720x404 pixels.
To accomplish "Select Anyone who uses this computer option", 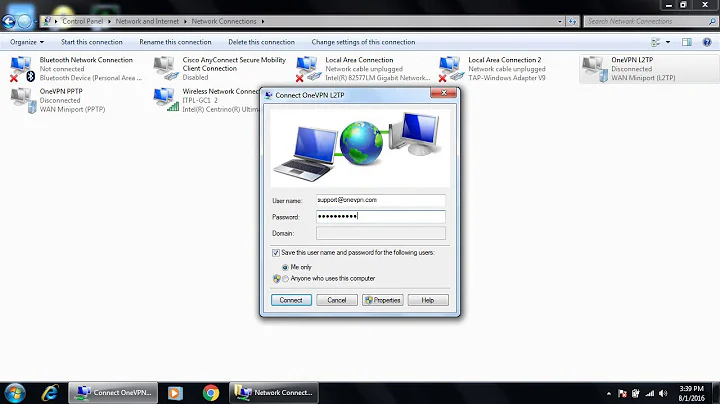I will pos(285,279).
